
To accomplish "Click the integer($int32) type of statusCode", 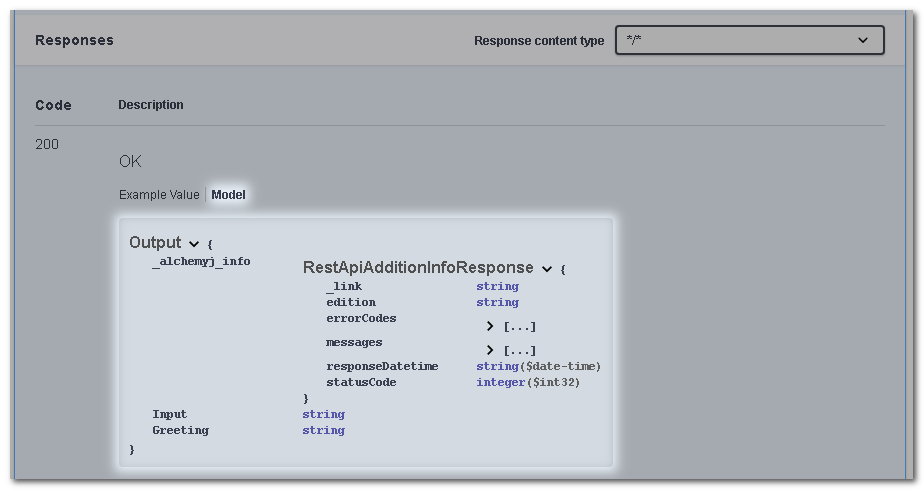I will (x=527, y=382).
